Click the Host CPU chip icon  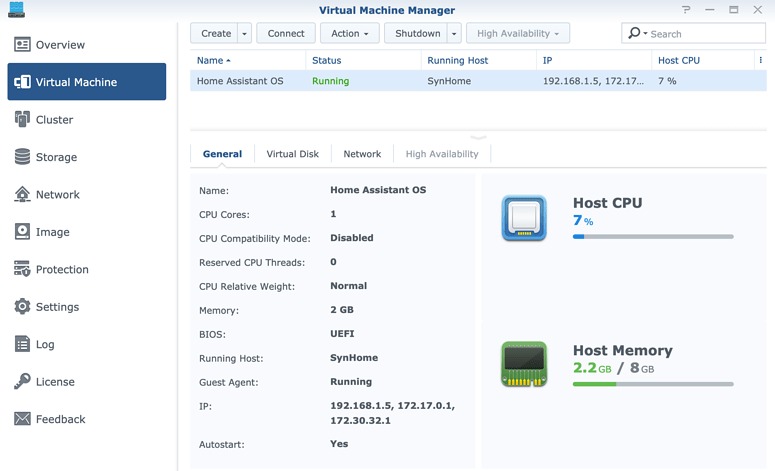coord(524,218)
